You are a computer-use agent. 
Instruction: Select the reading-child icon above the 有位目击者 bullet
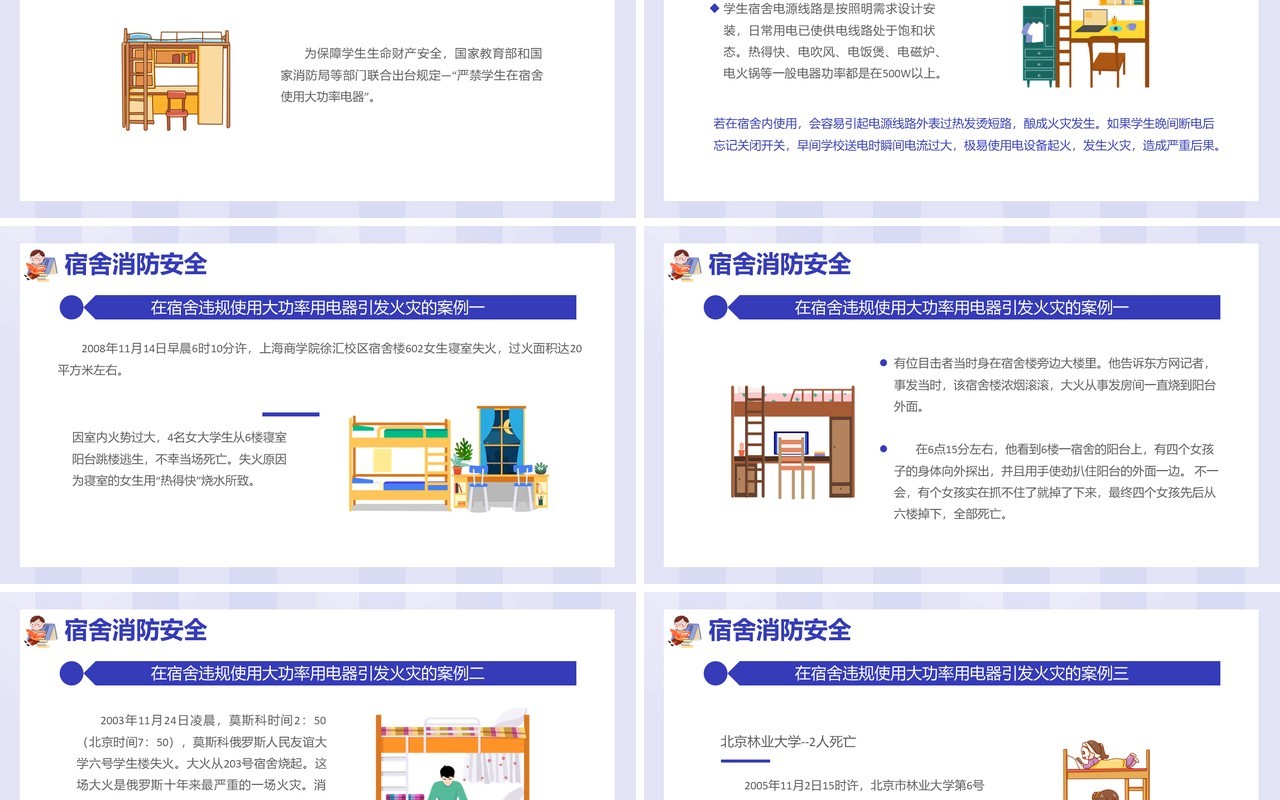(685, 265)
